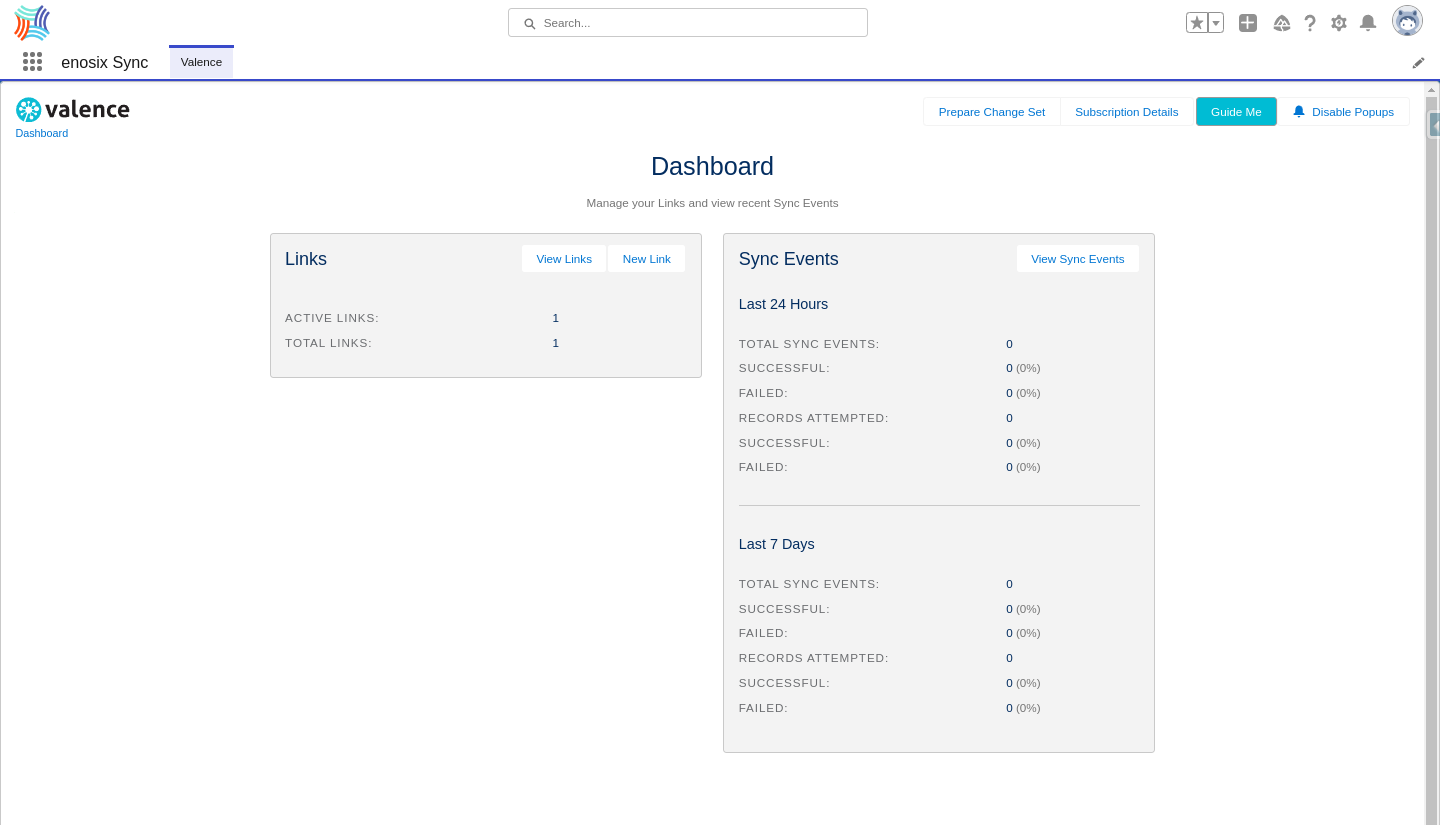This screenshot has width=1440, height=825.
Task: Focus the global Search field
Action: coord(688,22)
